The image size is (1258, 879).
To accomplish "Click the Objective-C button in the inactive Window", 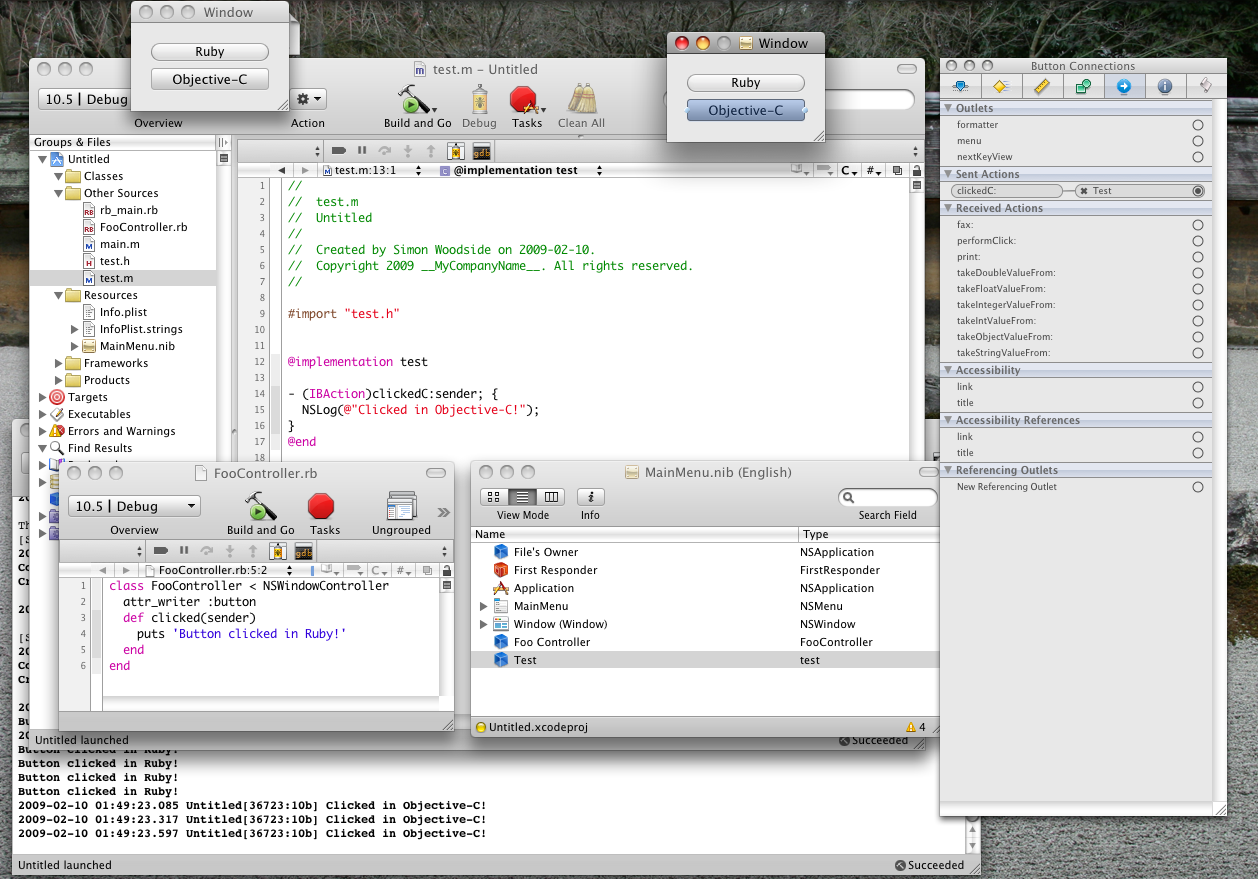I will (210, 80).
